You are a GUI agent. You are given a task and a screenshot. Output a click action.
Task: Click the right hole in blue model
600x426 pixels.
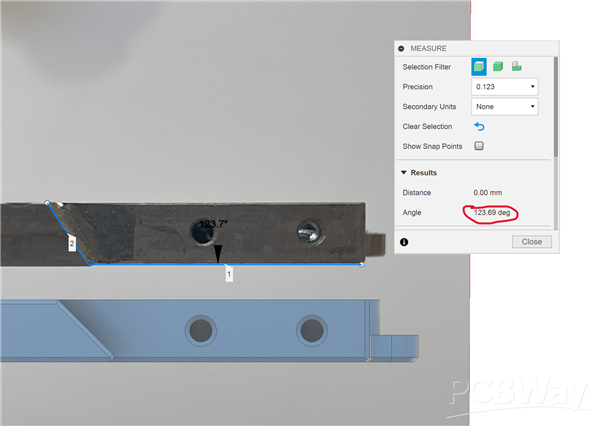(311, 328)
